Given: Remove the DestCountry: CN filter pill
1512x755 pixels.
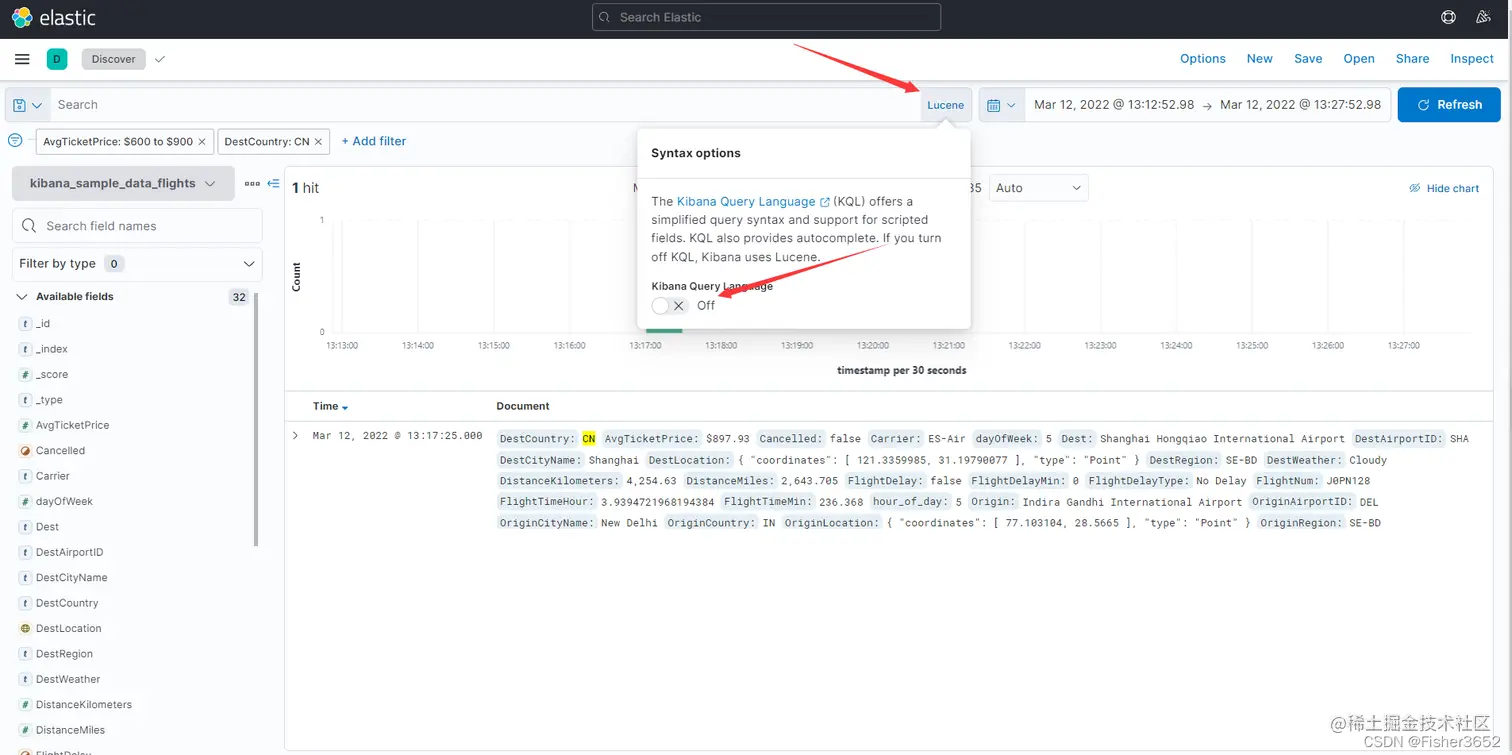Looking at the screenshot, I should pyautogui.click(x=319, y=142).
